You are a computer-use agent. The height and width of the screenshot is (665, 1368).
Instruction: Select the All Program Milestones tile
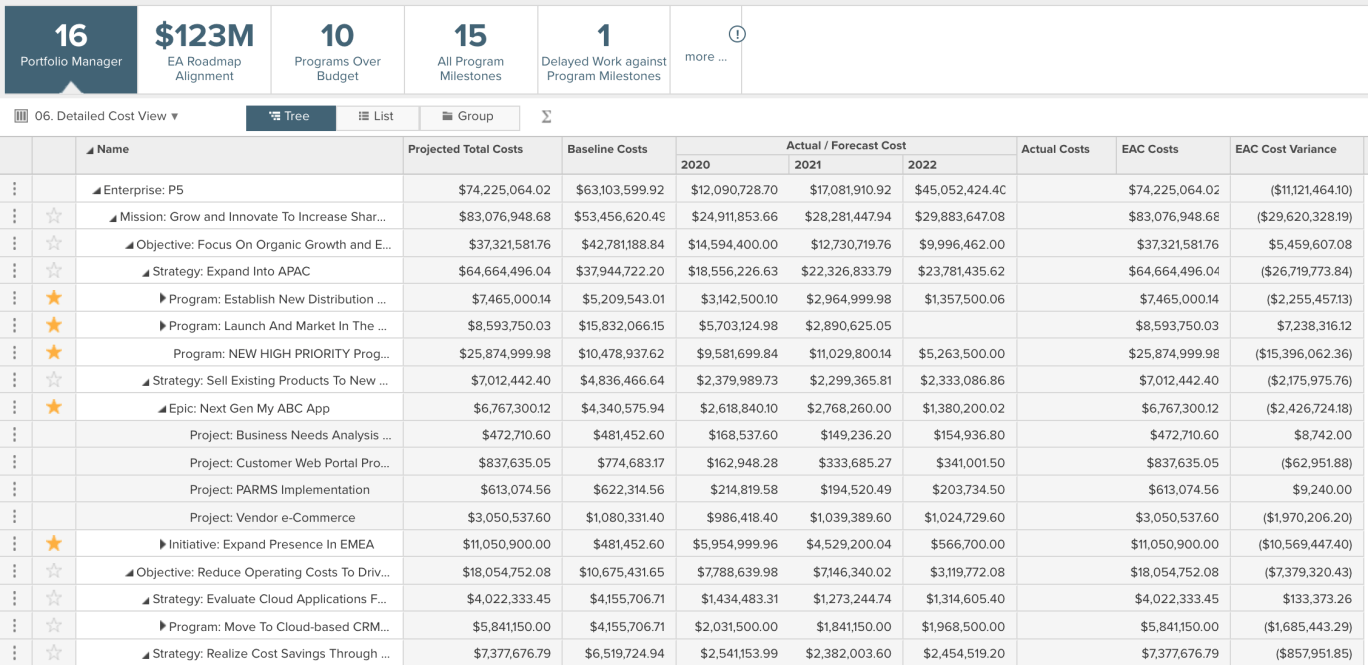pyautogui.click(x=471, y=49)
